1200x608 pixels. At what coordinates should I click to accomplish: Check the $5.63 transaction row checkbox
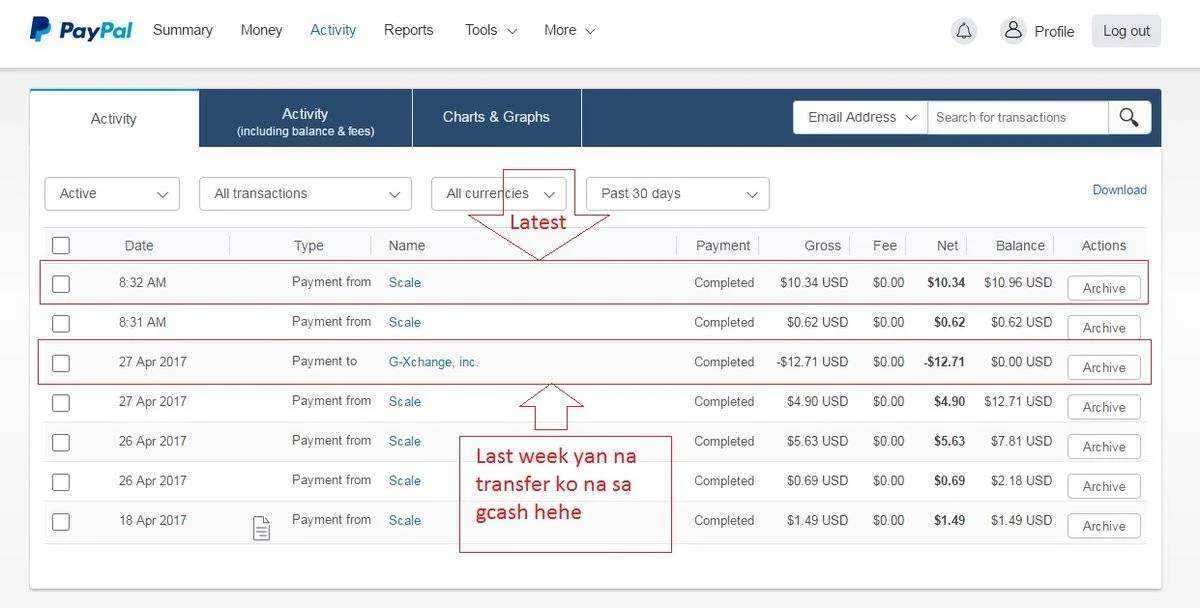click(x=61, y=442)
